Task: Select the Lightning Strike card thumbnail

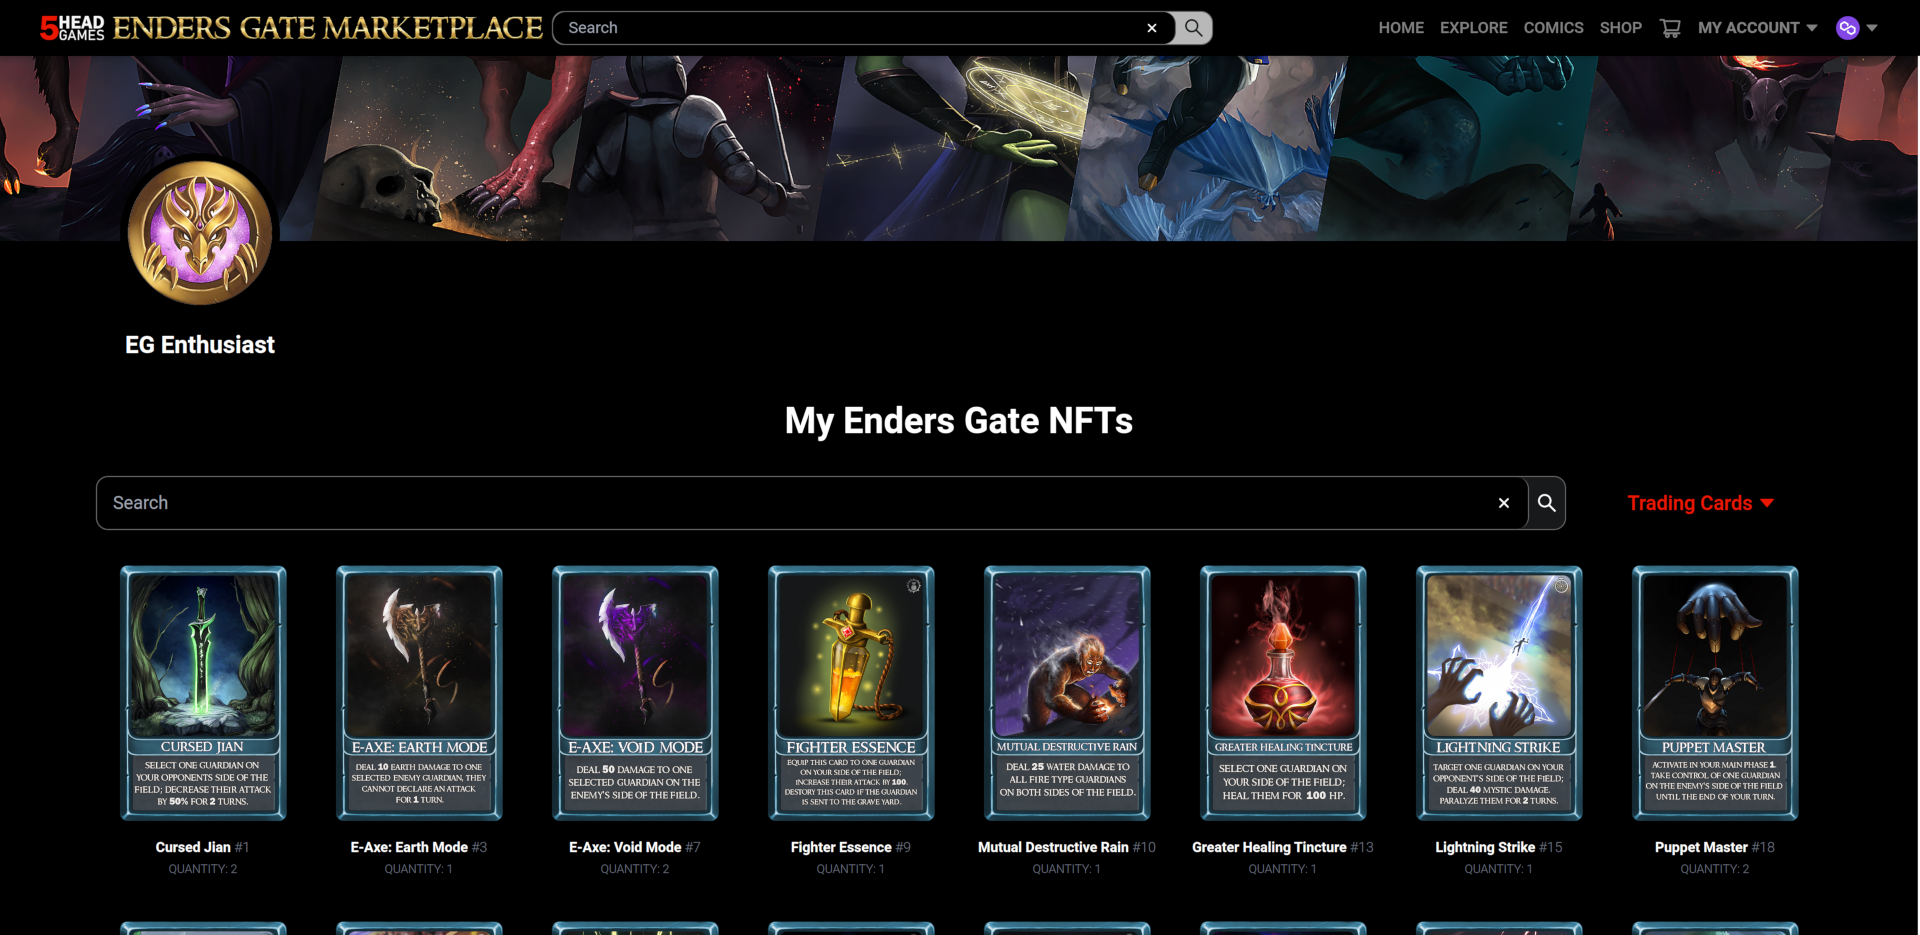Action: point(1499,693)
